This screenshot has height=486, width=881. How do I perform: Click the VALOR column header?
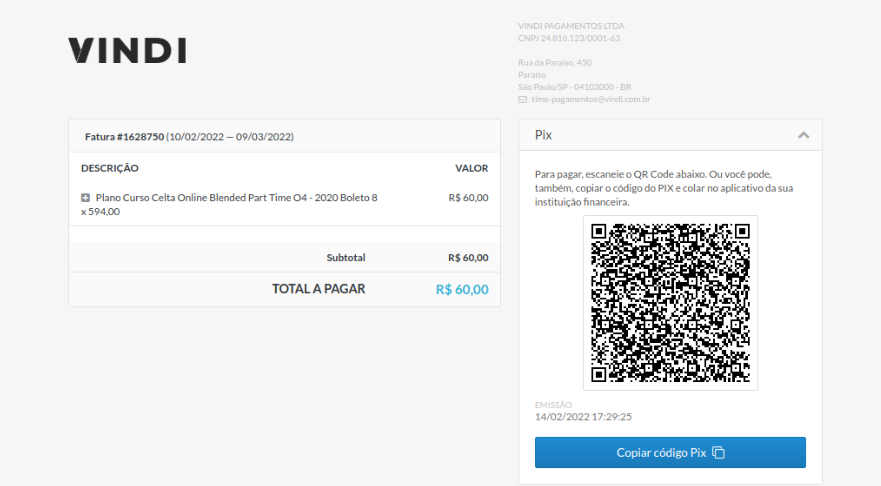[x=471, y=168]
